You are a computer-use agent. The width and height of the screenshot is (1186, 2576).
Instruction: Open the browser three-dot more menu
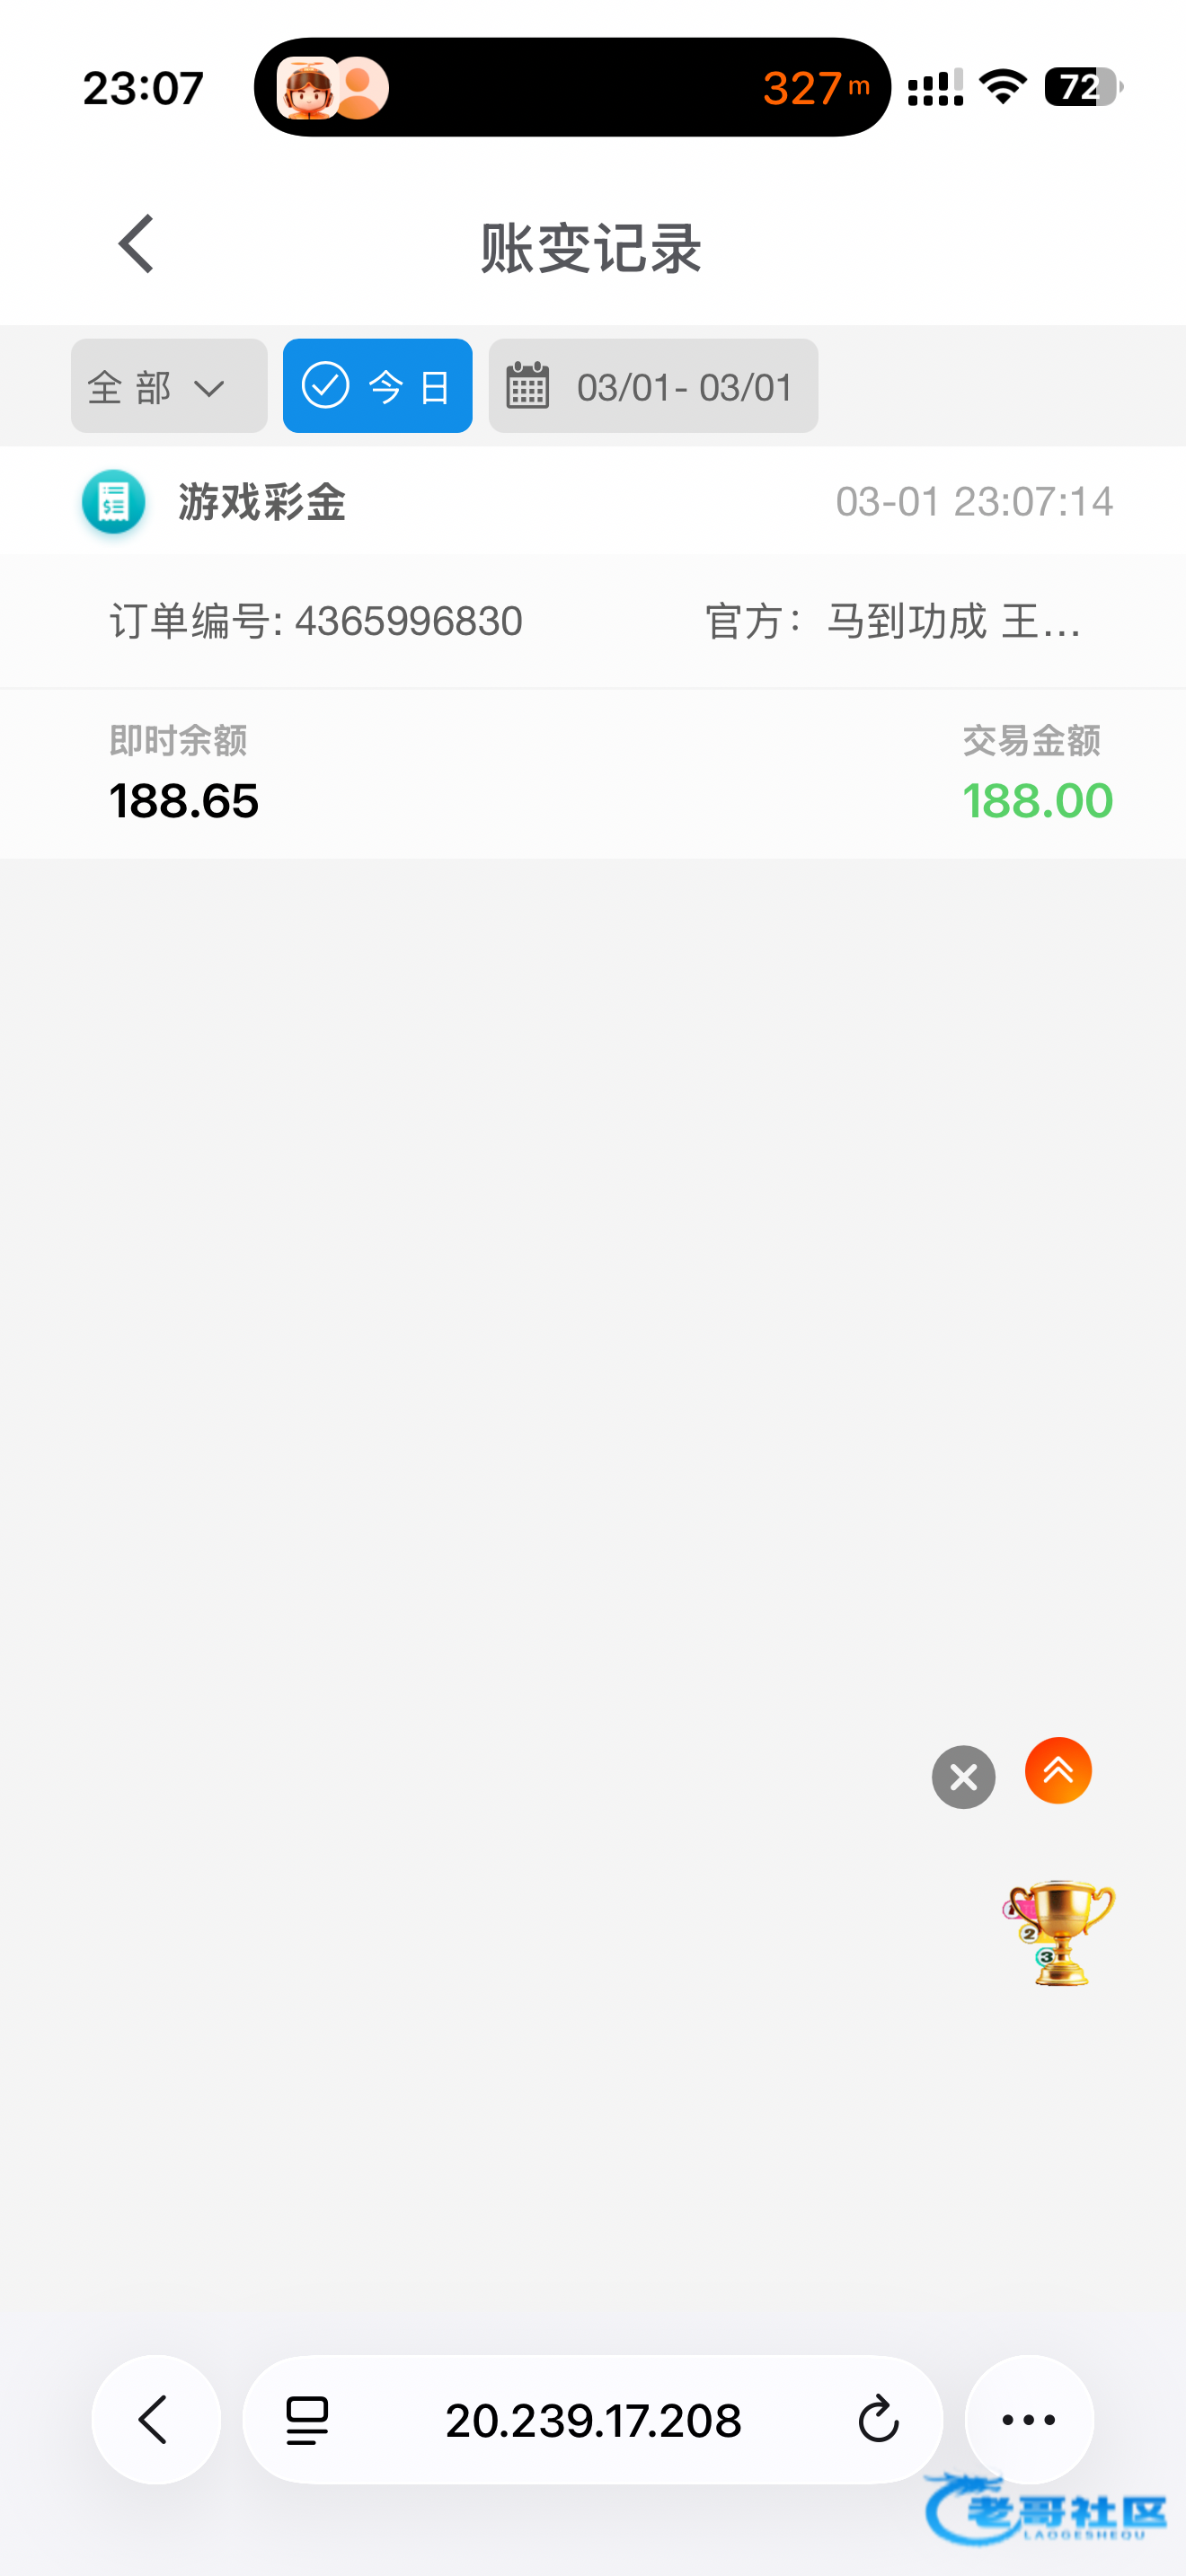coord(1029,2420)
